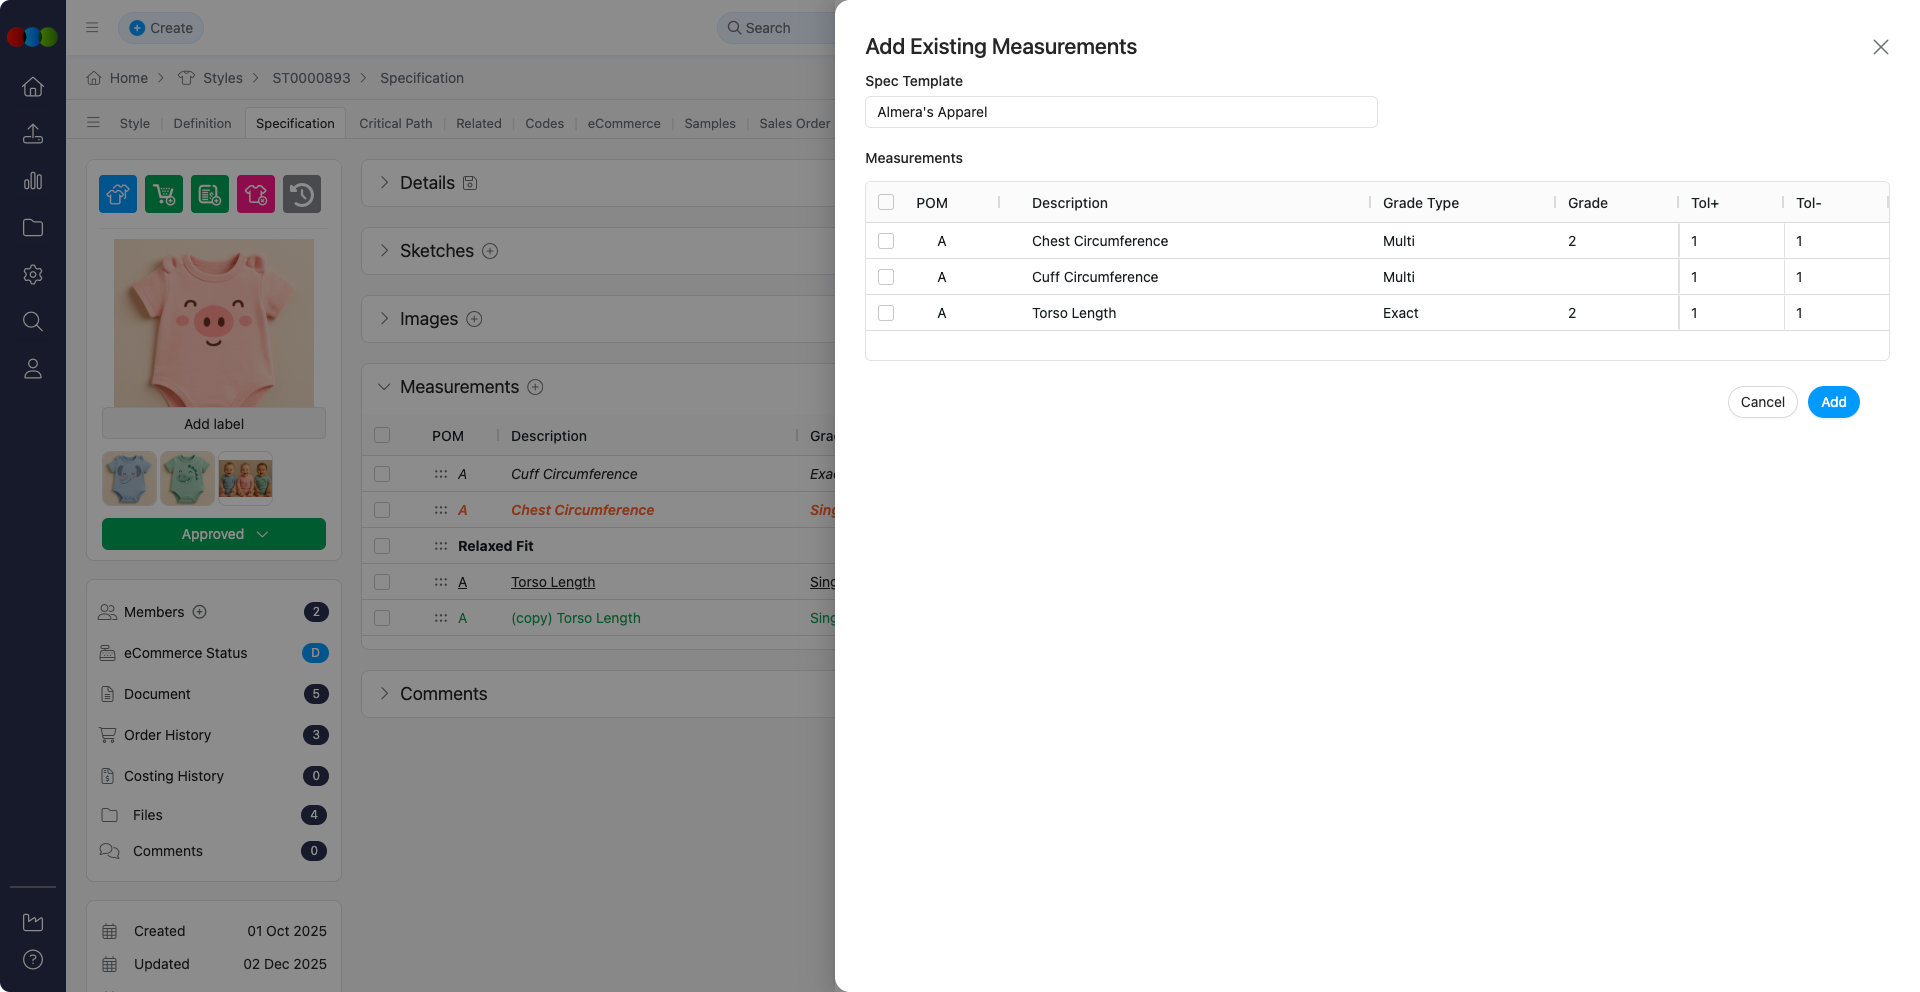This screenshot has width=1920, height=992.
Task: Open the add costing document icon
Action: [x=209, y=193]
